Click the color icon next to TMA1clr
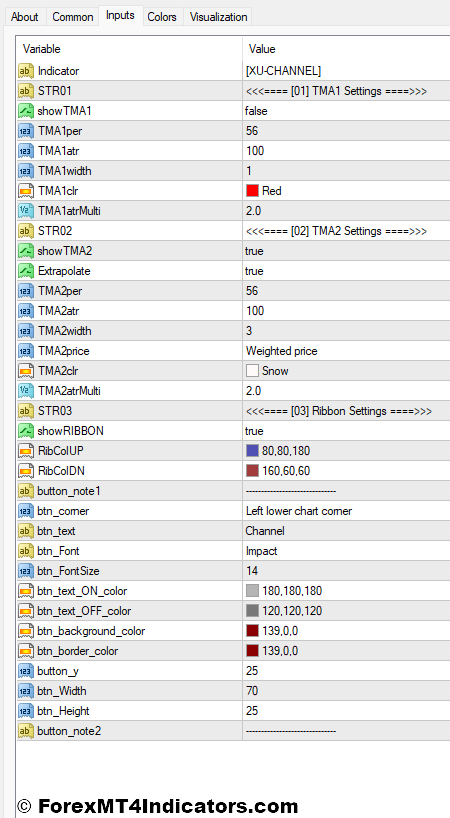450x818 pixels. click(26, 191)
